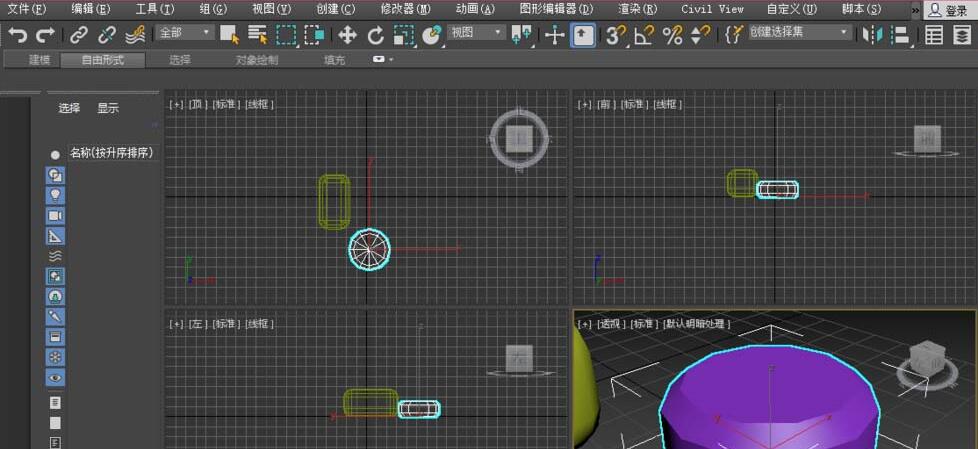Activate the Select and Rotate tool
Viewport: 978px width, 449px height.
pyautogui.click(x=375, y=36)
